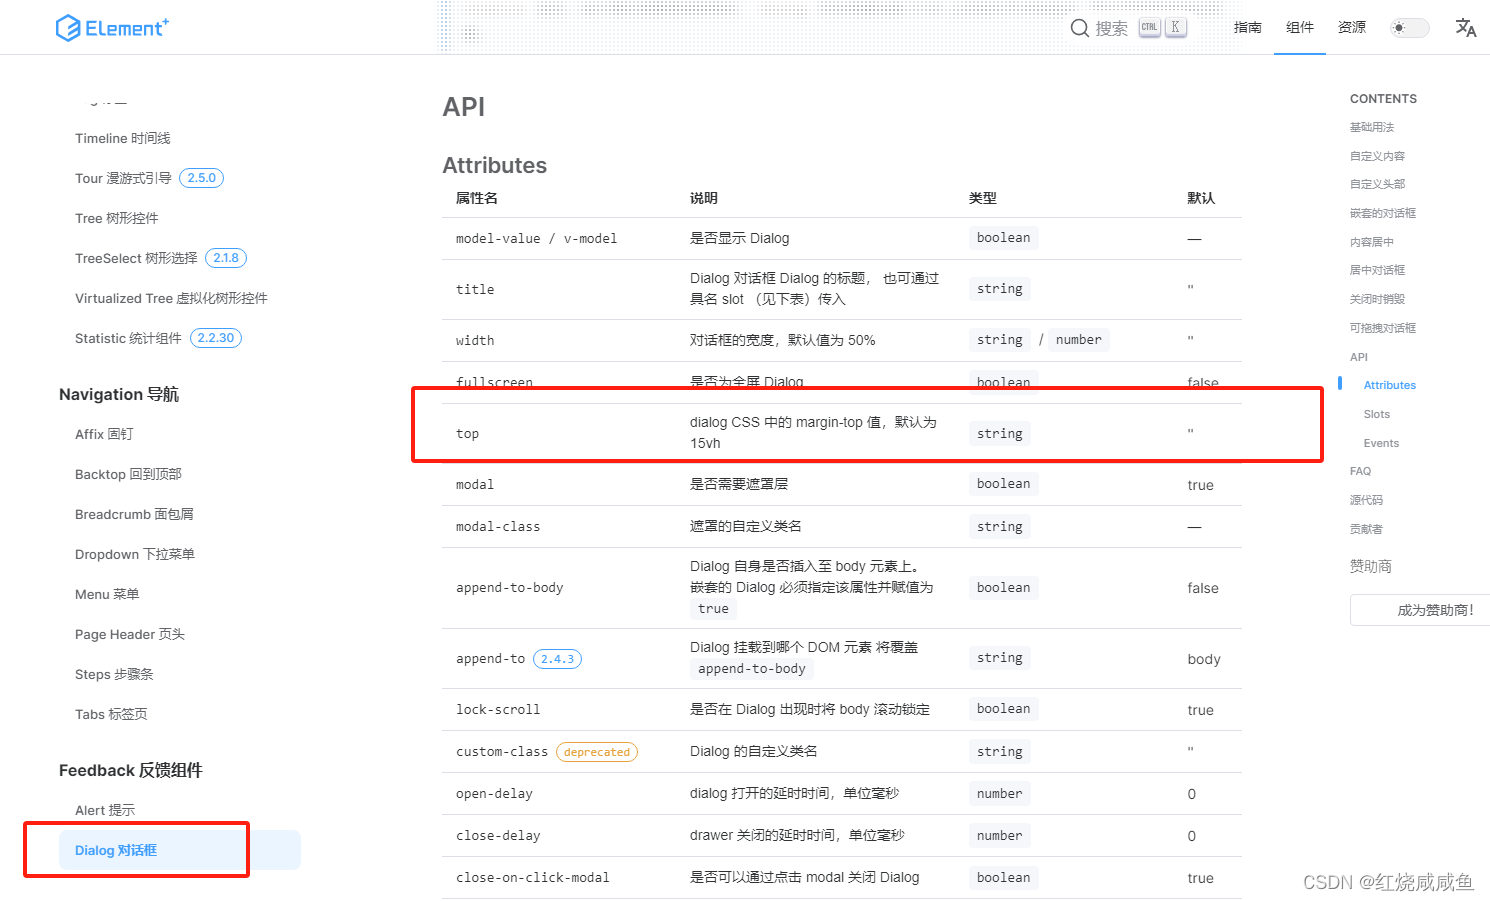Open Tree 树形控件 in the sidebar
The width and height of the screenshot is (1490, 901).
(117, 218)
